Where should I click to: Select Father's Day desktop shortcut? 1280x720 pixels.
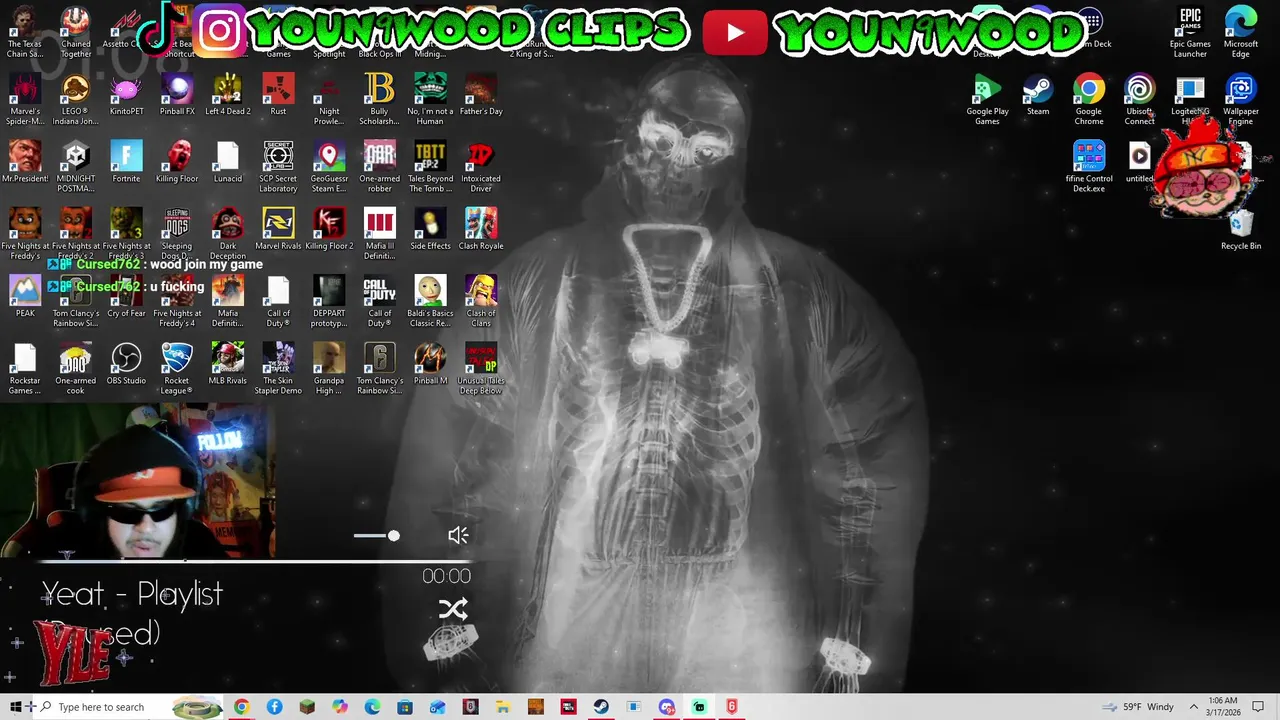[x=481, y=95]
